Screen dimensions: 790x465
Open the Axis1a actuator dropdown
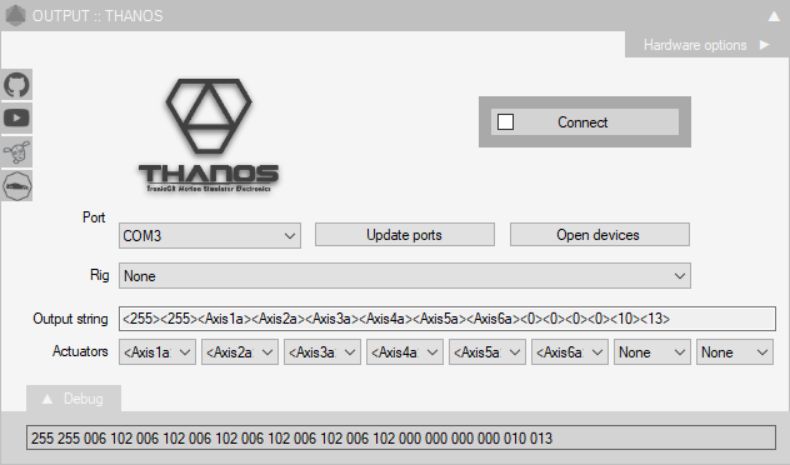[x=157, y=352]
